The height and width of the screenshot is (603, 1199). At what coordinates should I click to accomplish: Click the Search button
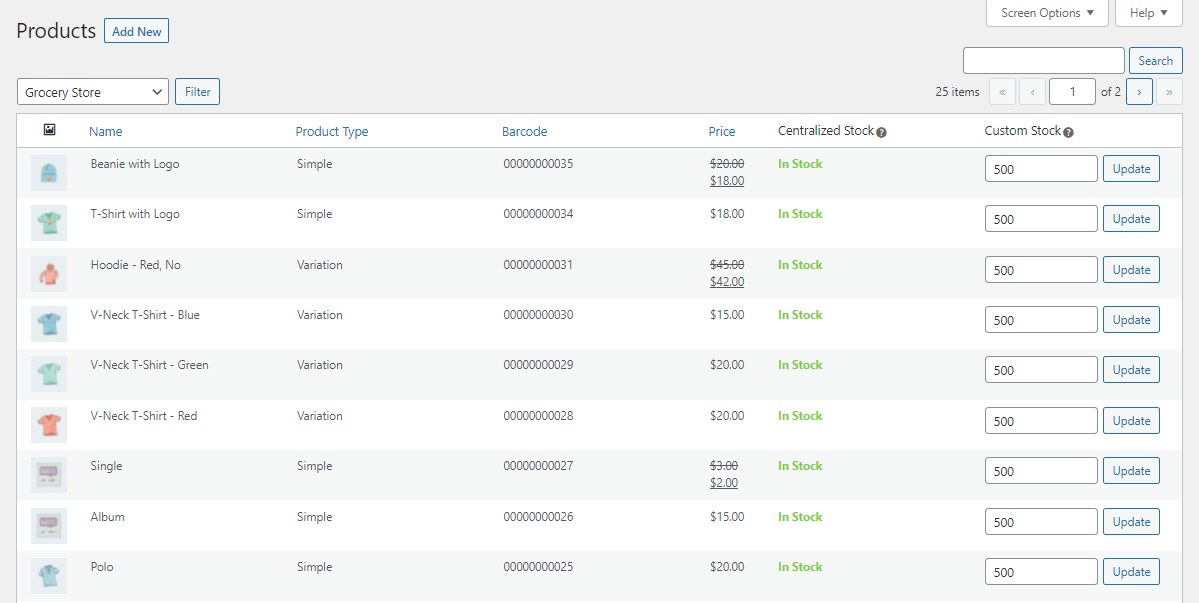(1155, 61)
